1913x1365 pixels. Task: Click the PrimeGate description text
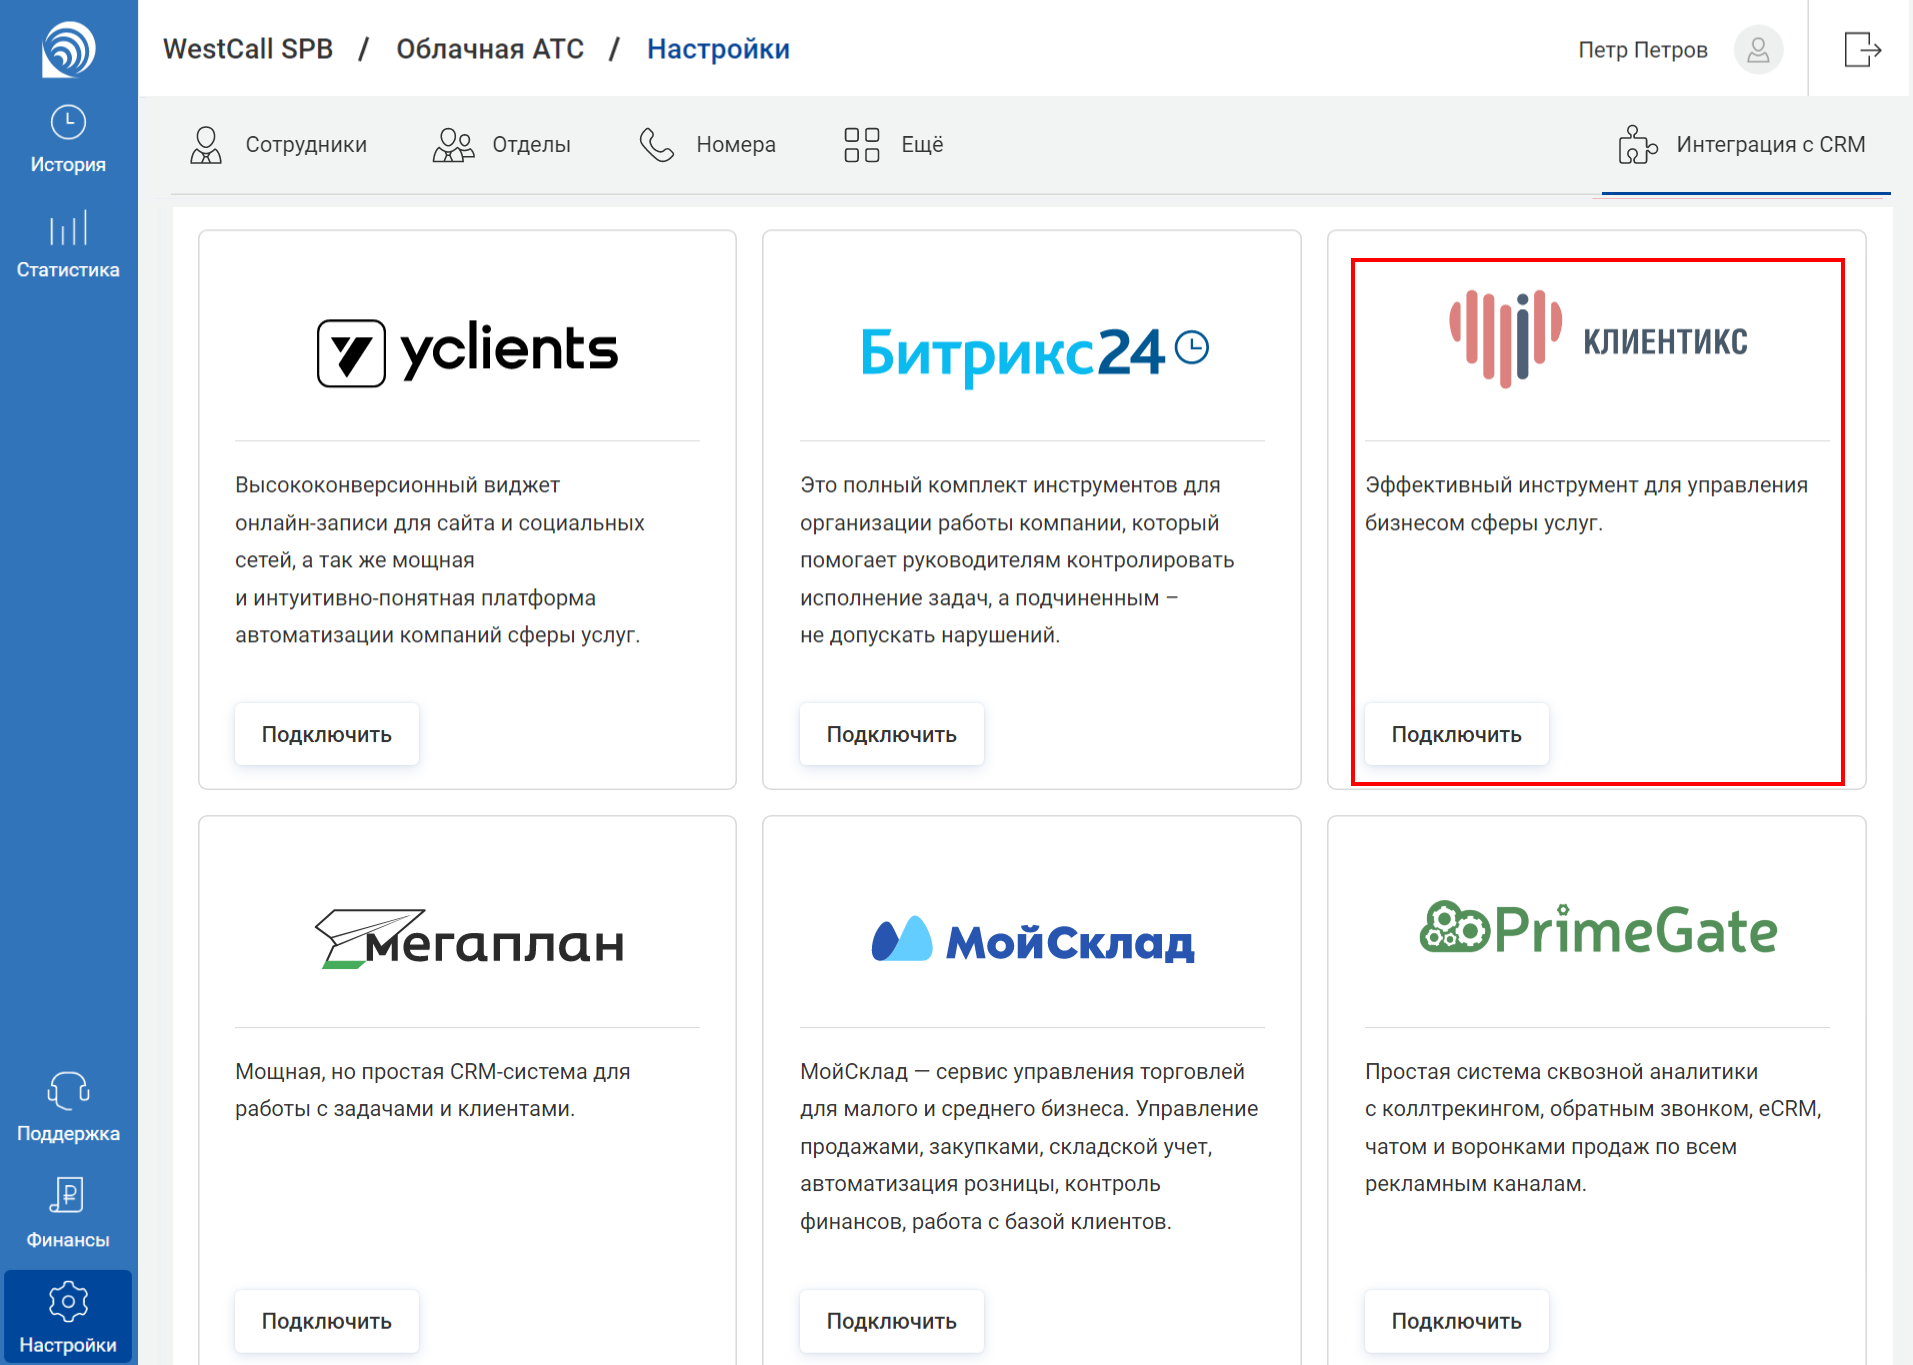tap(1593, 1128)
